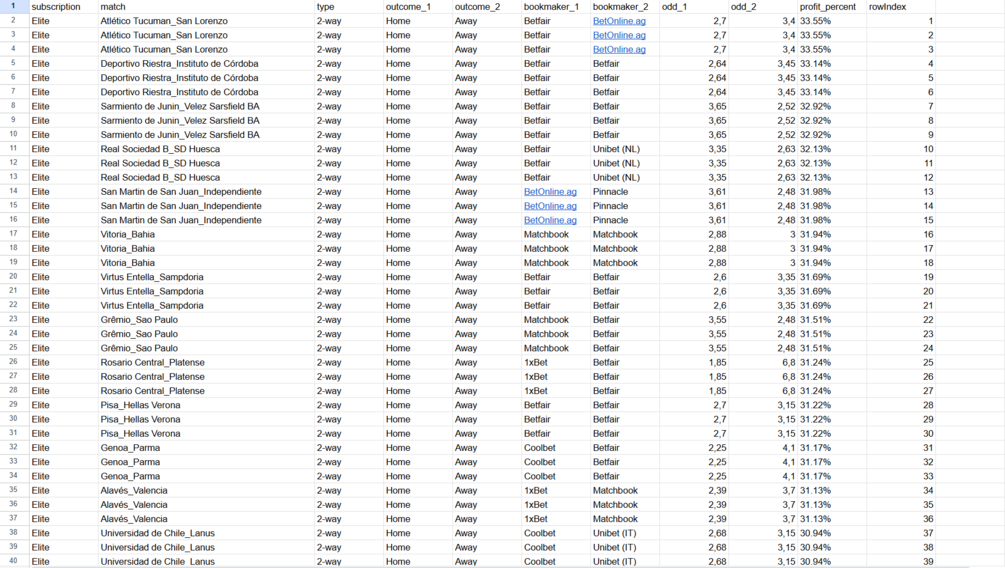Viewport: 1005px width, 568px height.
Task: Select the 'outcome_1' header cell
Action: pos(418,7)
